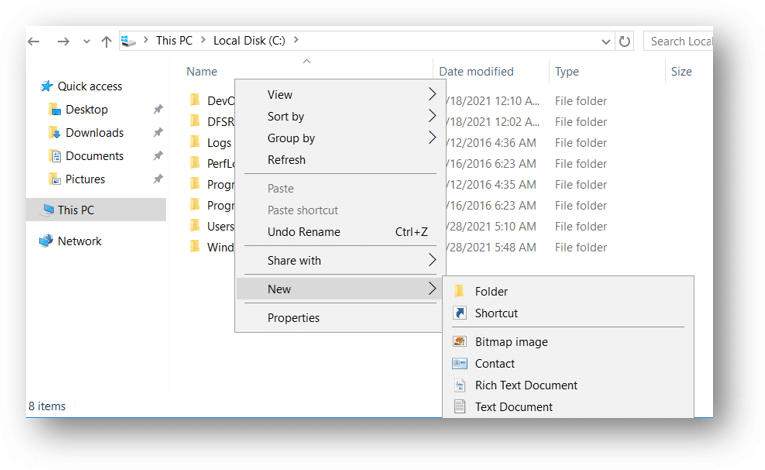
Task: Open the View submenu
Action: pos(339,95)
